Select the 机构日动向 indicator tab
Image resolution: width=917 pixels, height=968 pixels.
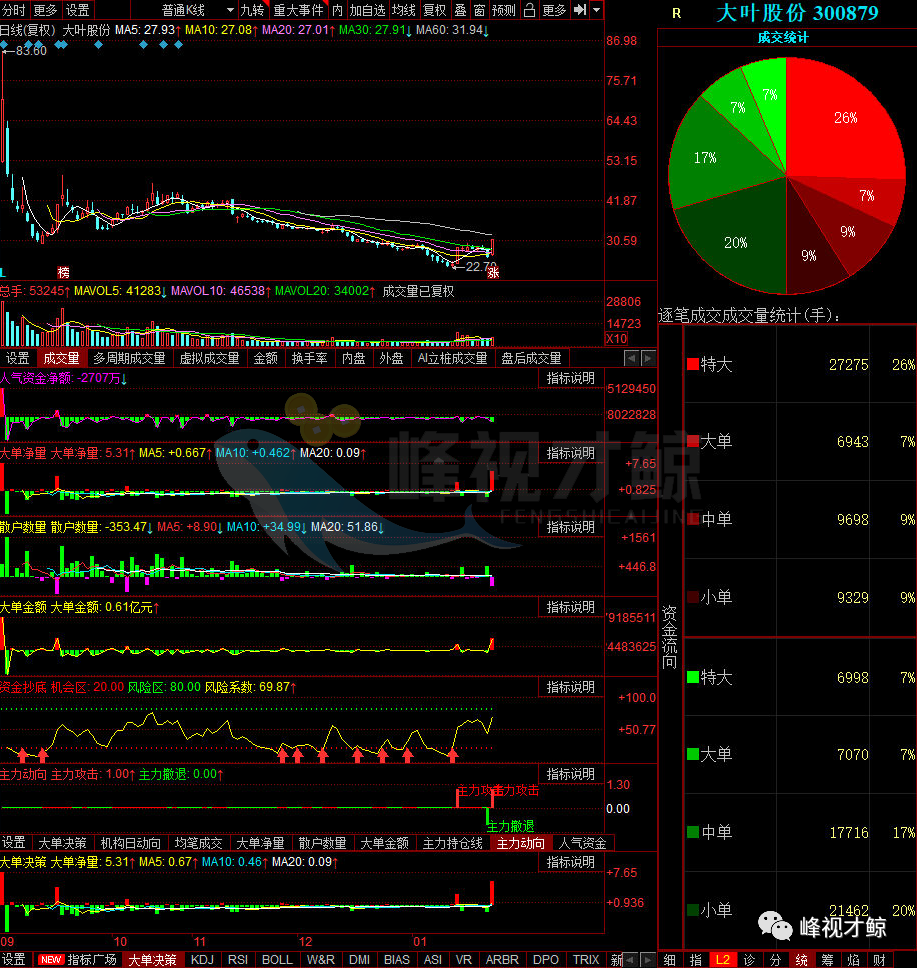(130, 843)
